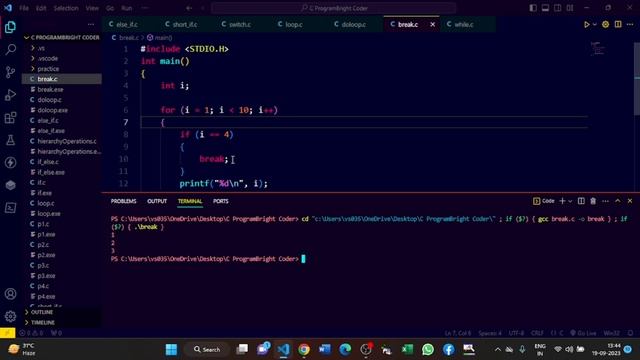Click the main() breadcrumb
The width and height of the screenshot is (640, 360).
[x=160, y=38]
